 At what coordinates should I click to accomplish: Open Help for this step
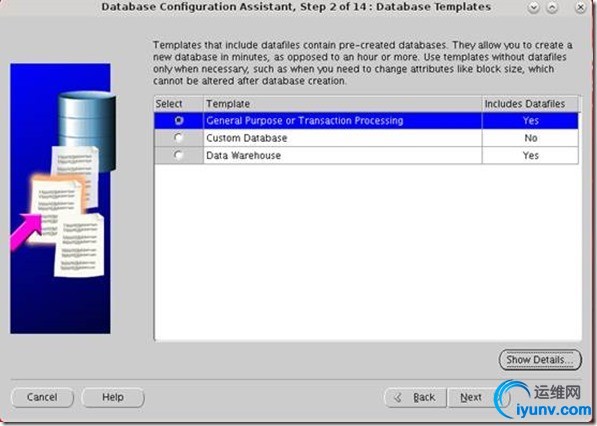113,397
